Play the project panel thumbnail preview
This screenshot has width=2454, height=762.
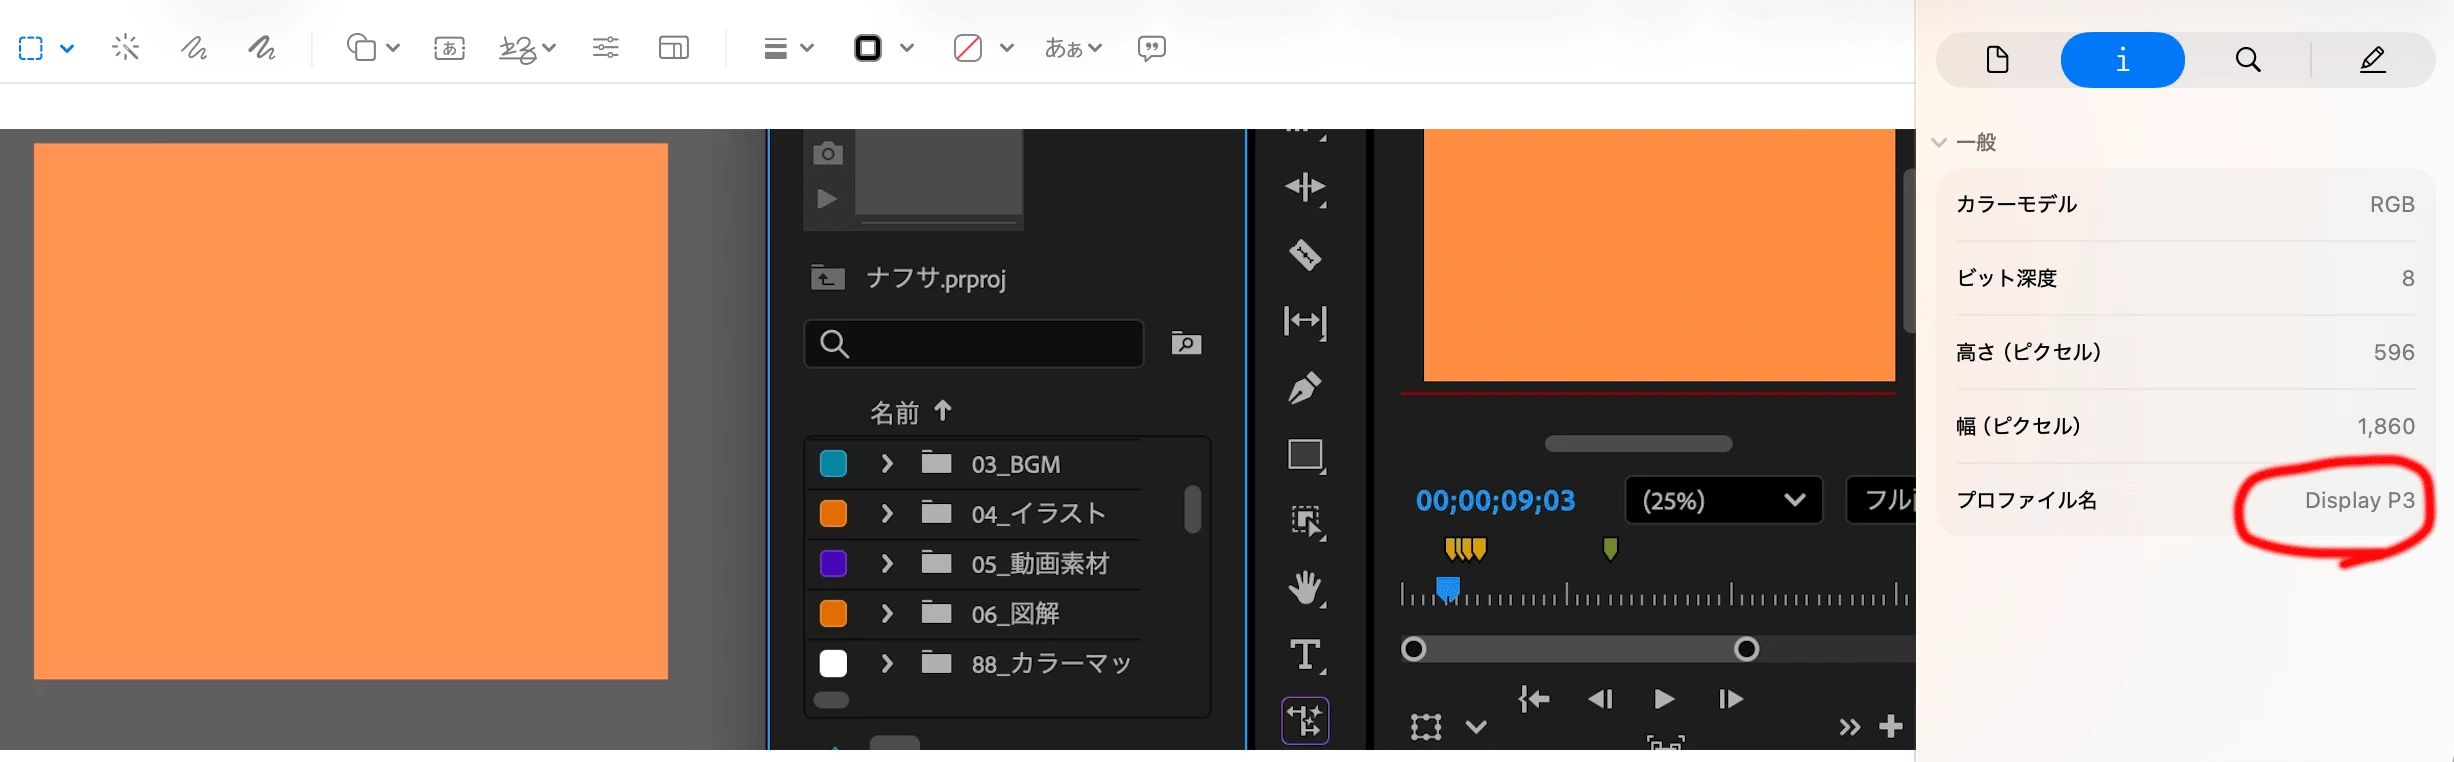pos(827,199)
